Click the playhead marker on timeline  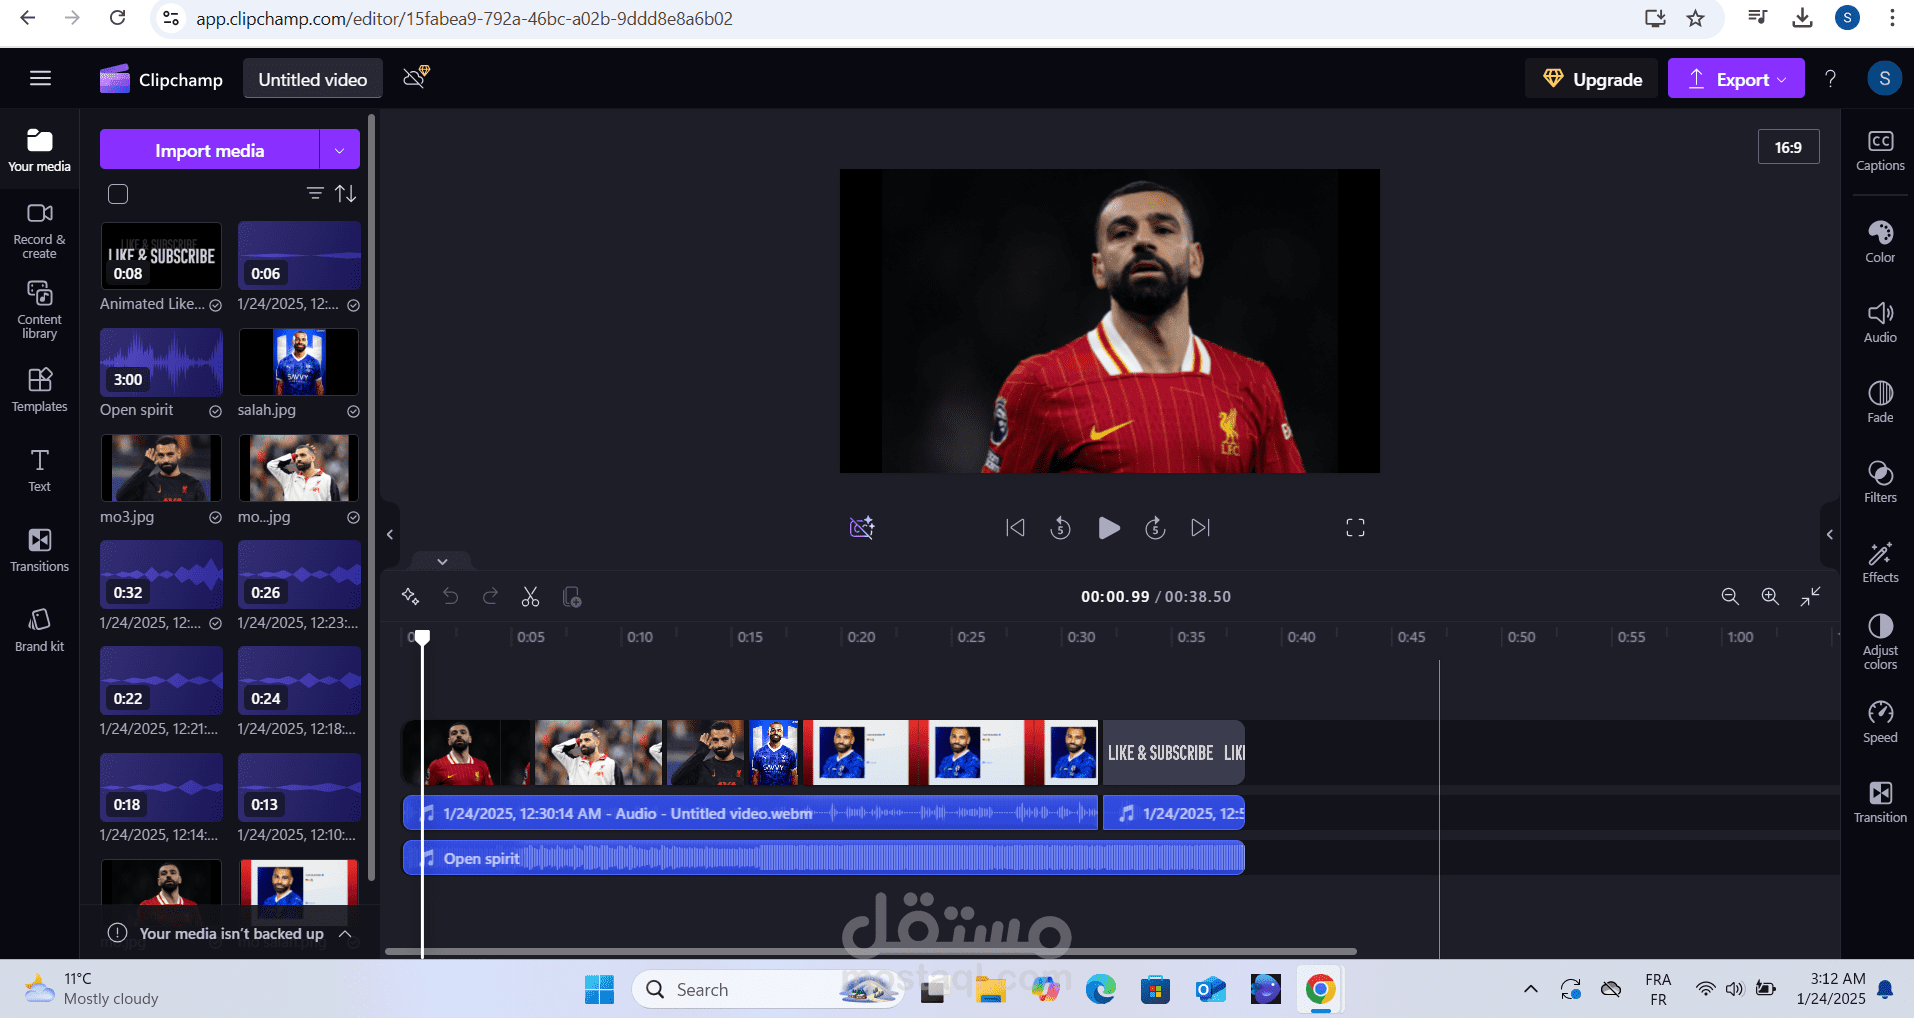pyautogui.click(x=423, y=637)
